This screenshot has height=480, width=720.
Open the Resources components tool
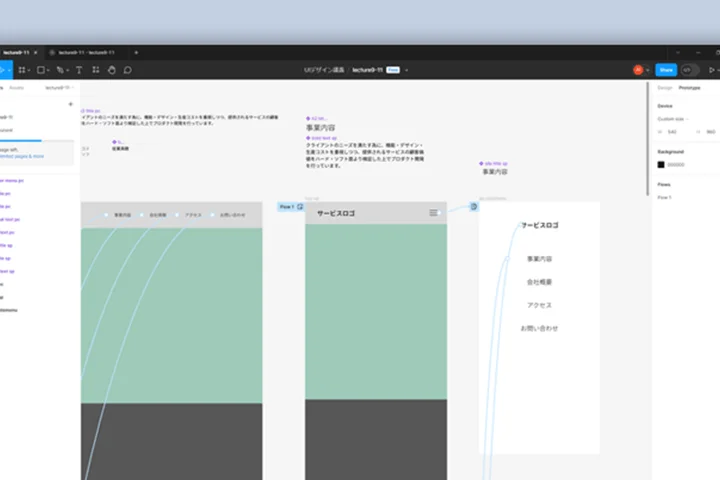click(96, 70)
